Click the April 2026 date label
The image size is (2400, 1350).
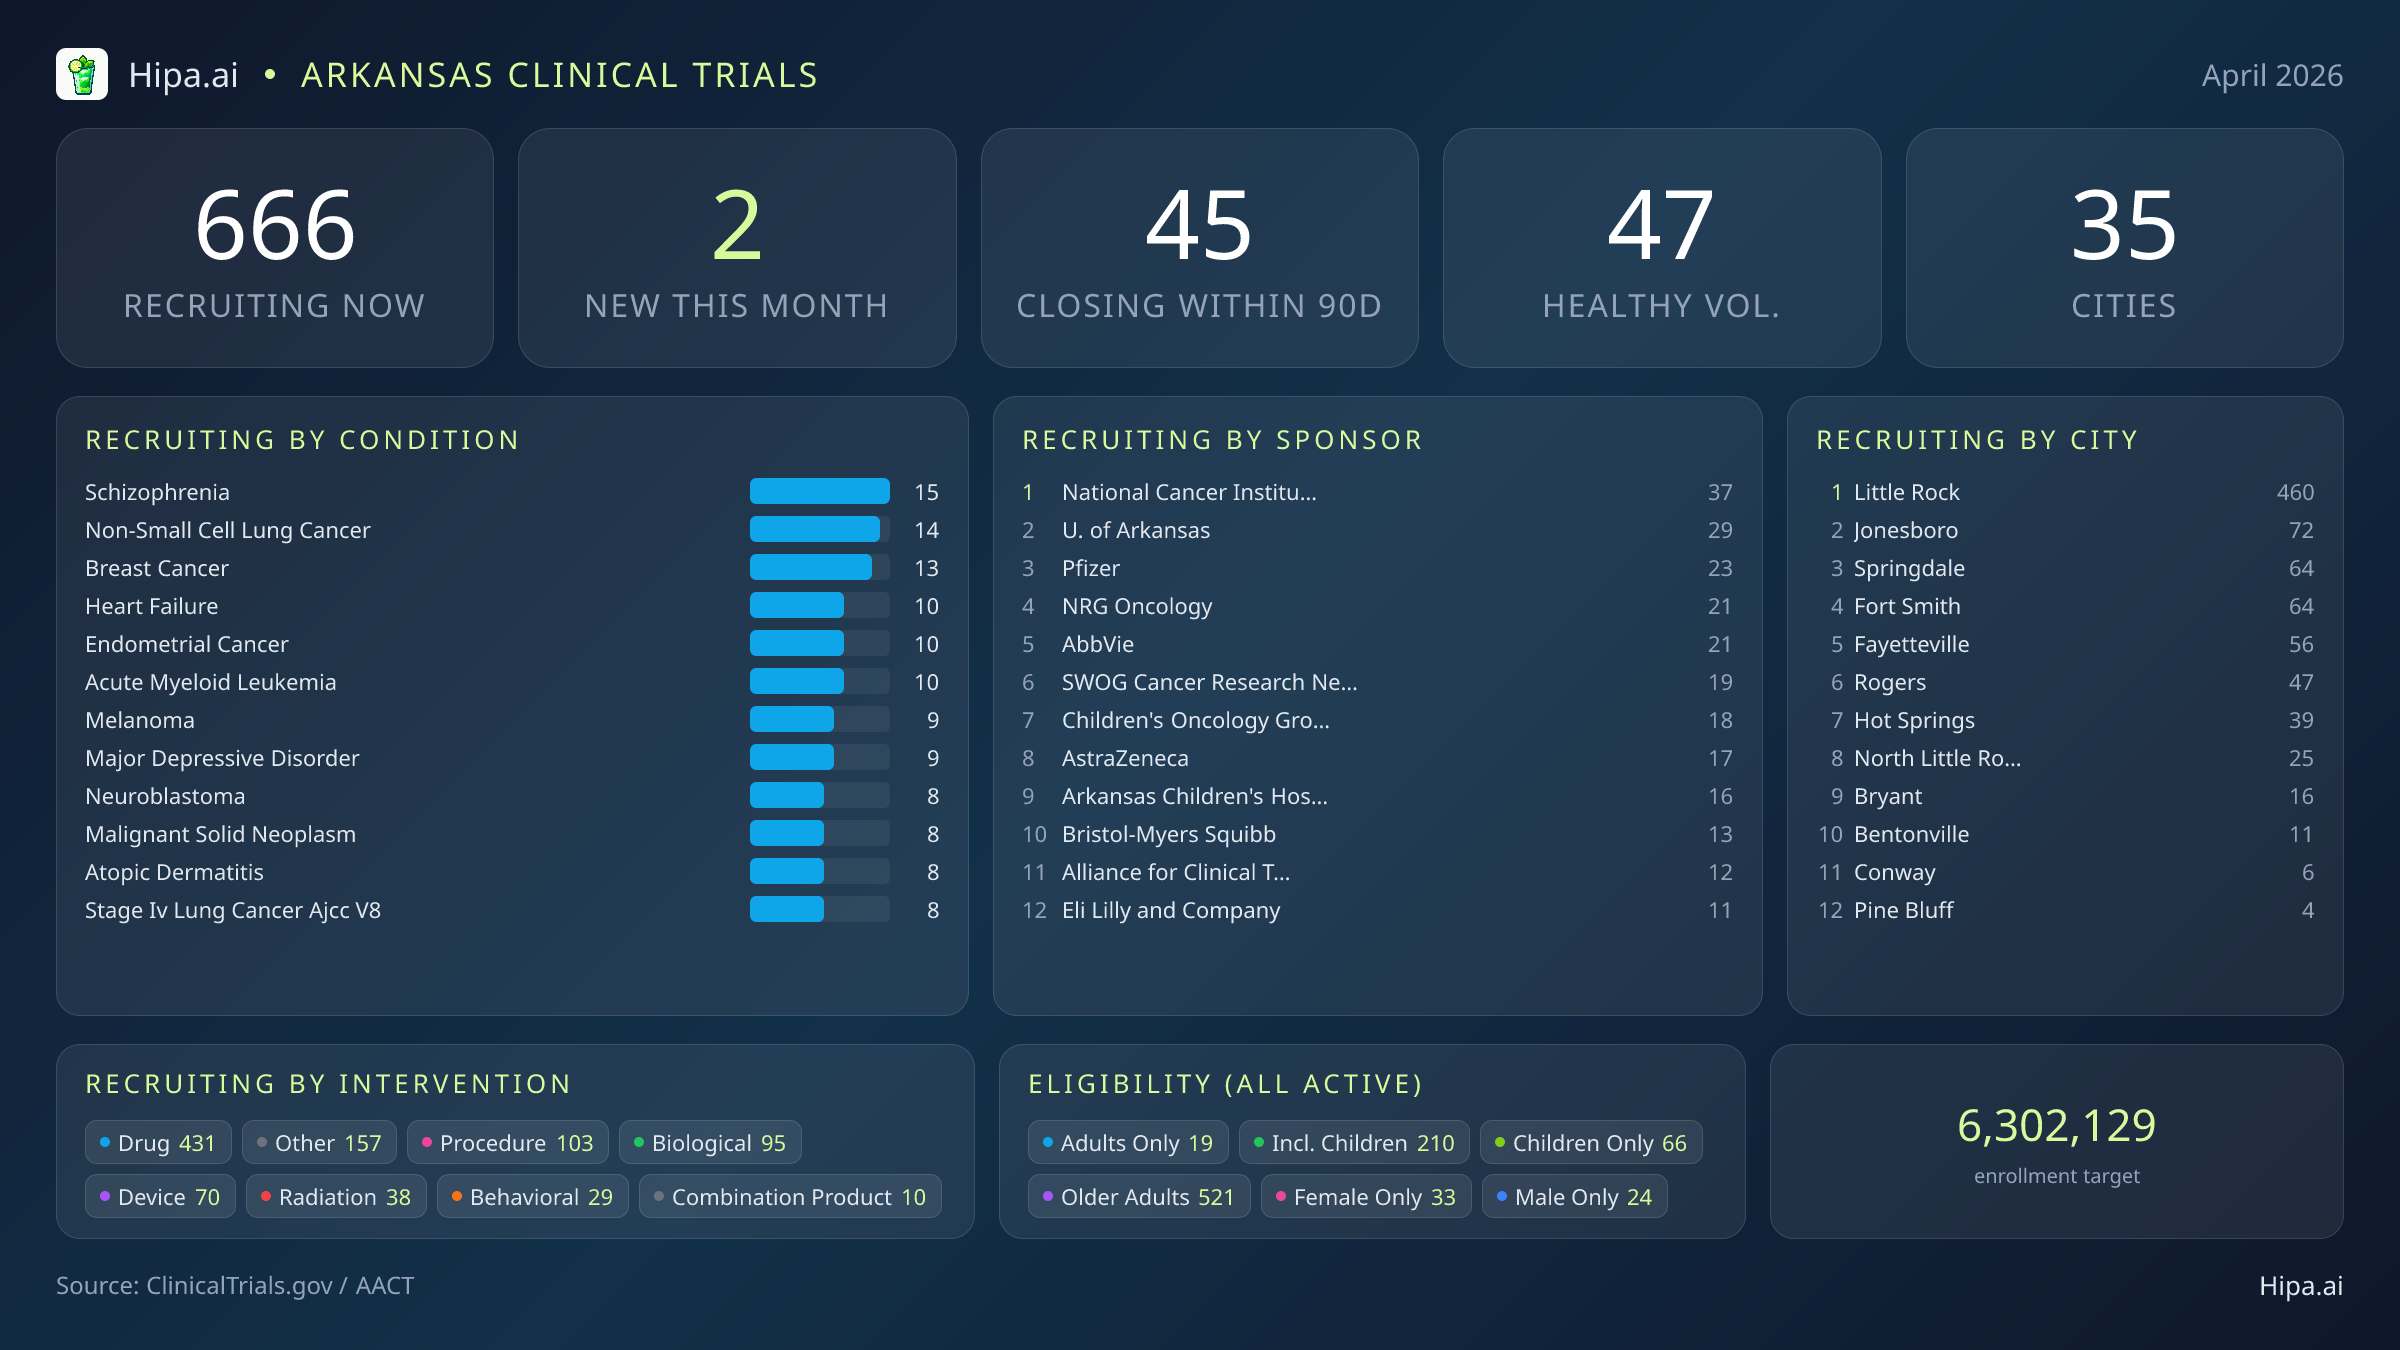pyautogui.click(x=2272, y=76)
